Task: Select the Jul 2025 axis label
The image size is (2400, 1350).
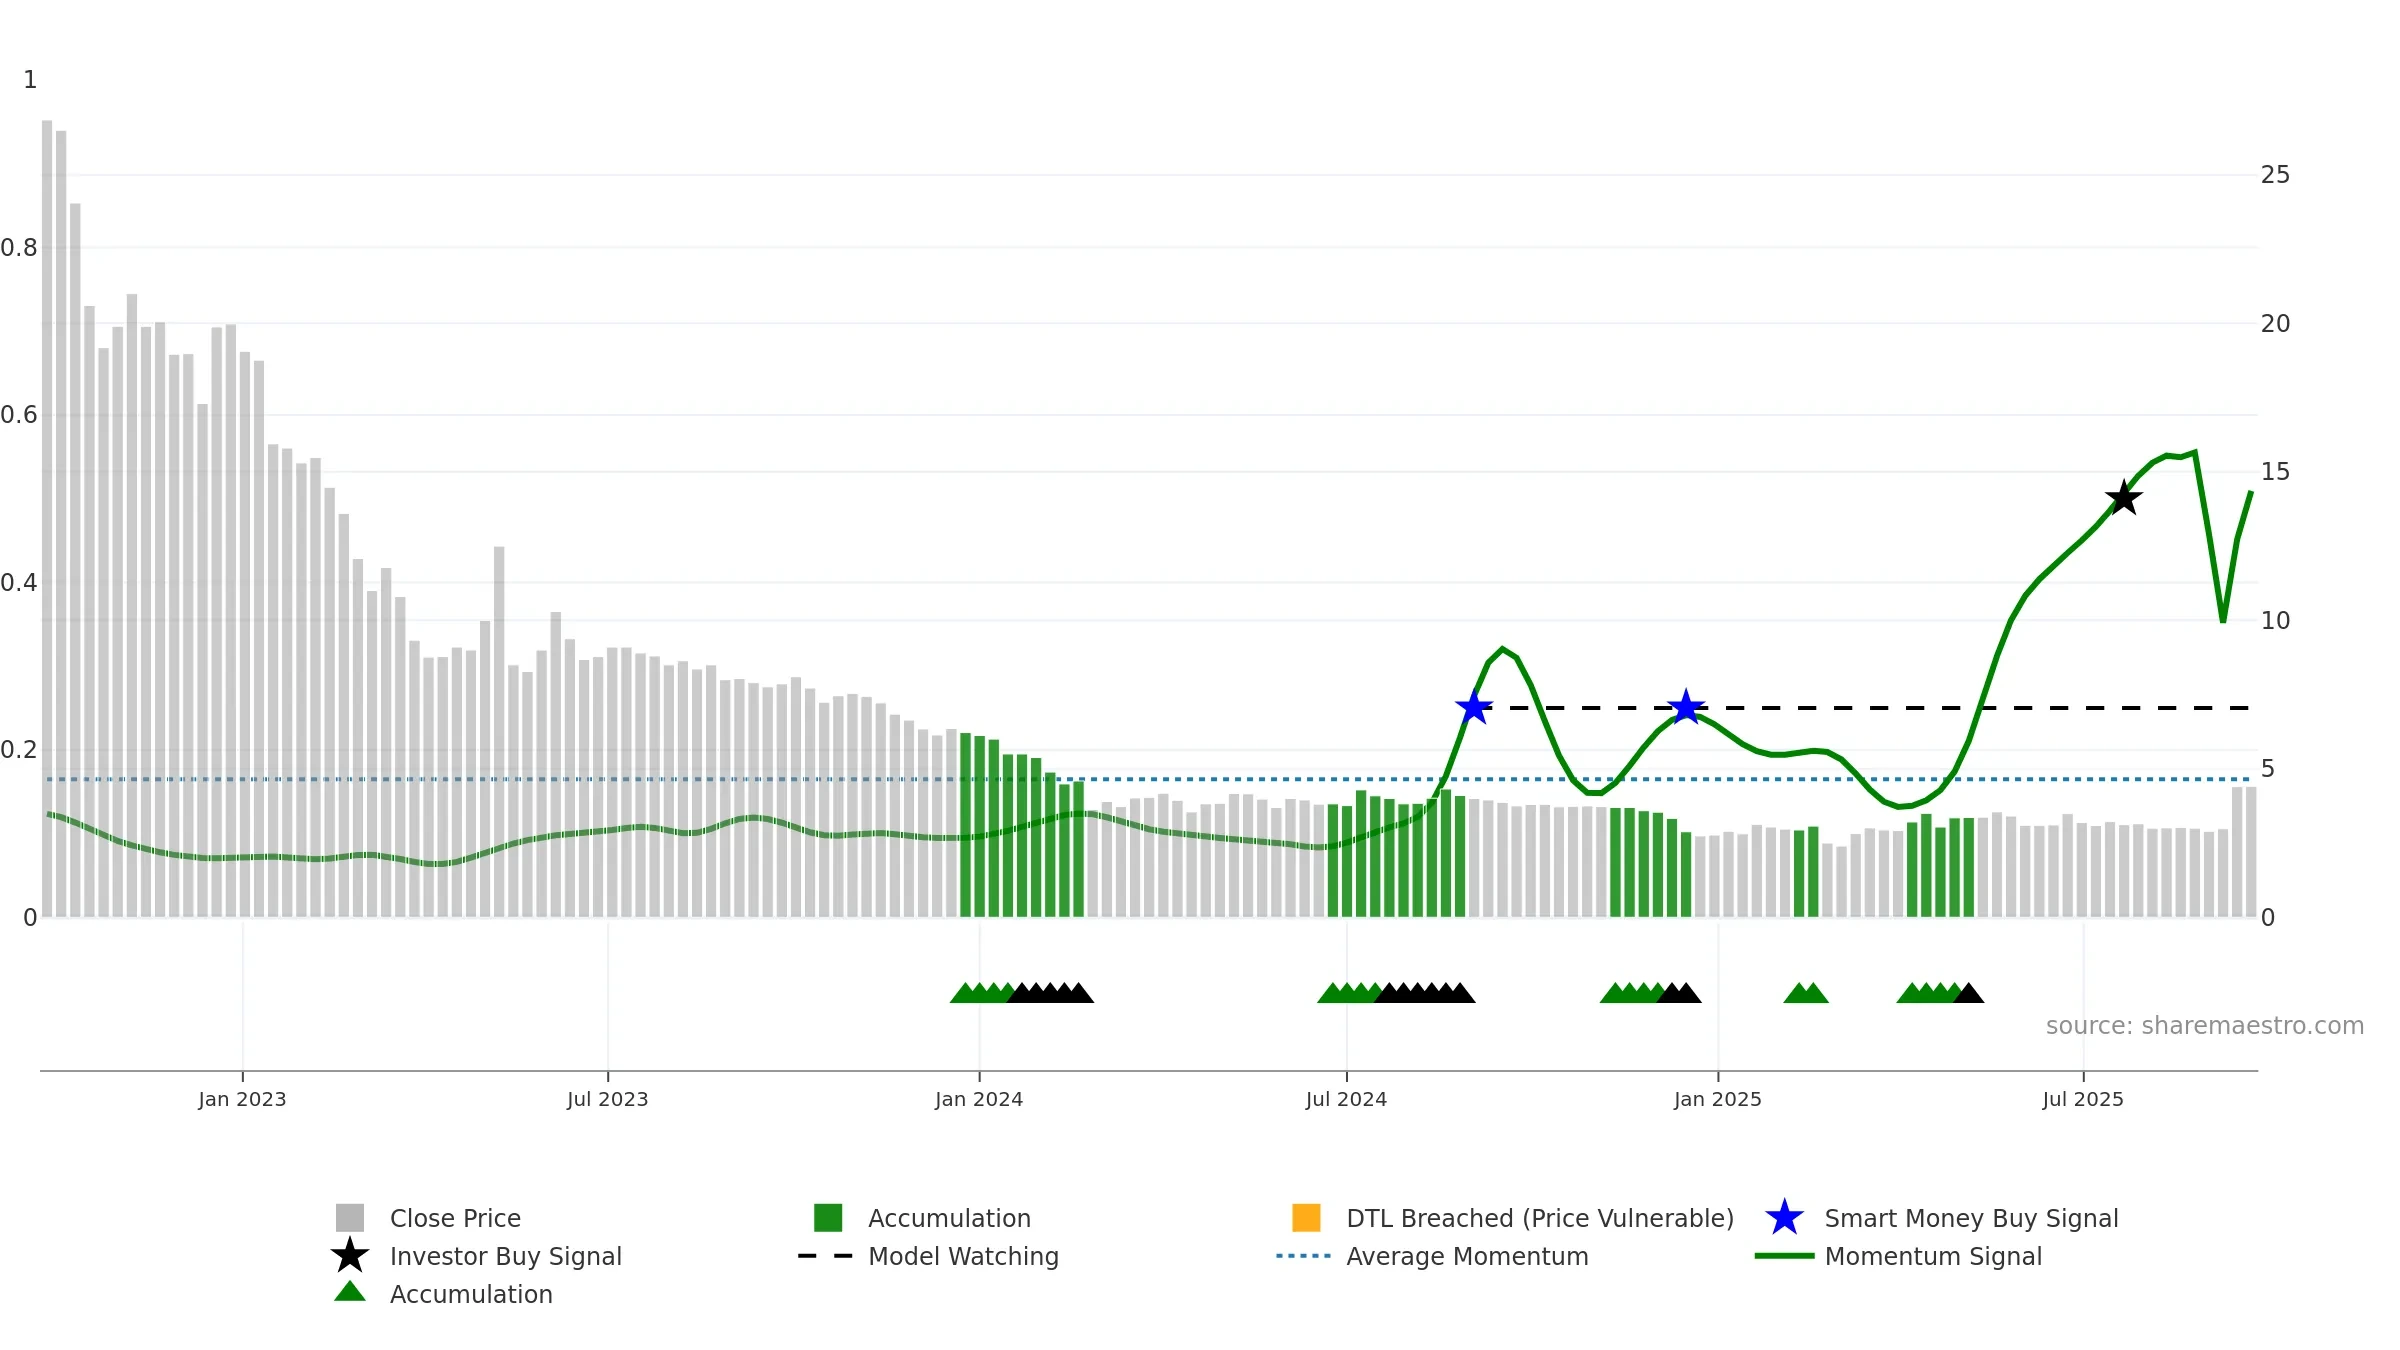Action: (2083, 1100)
